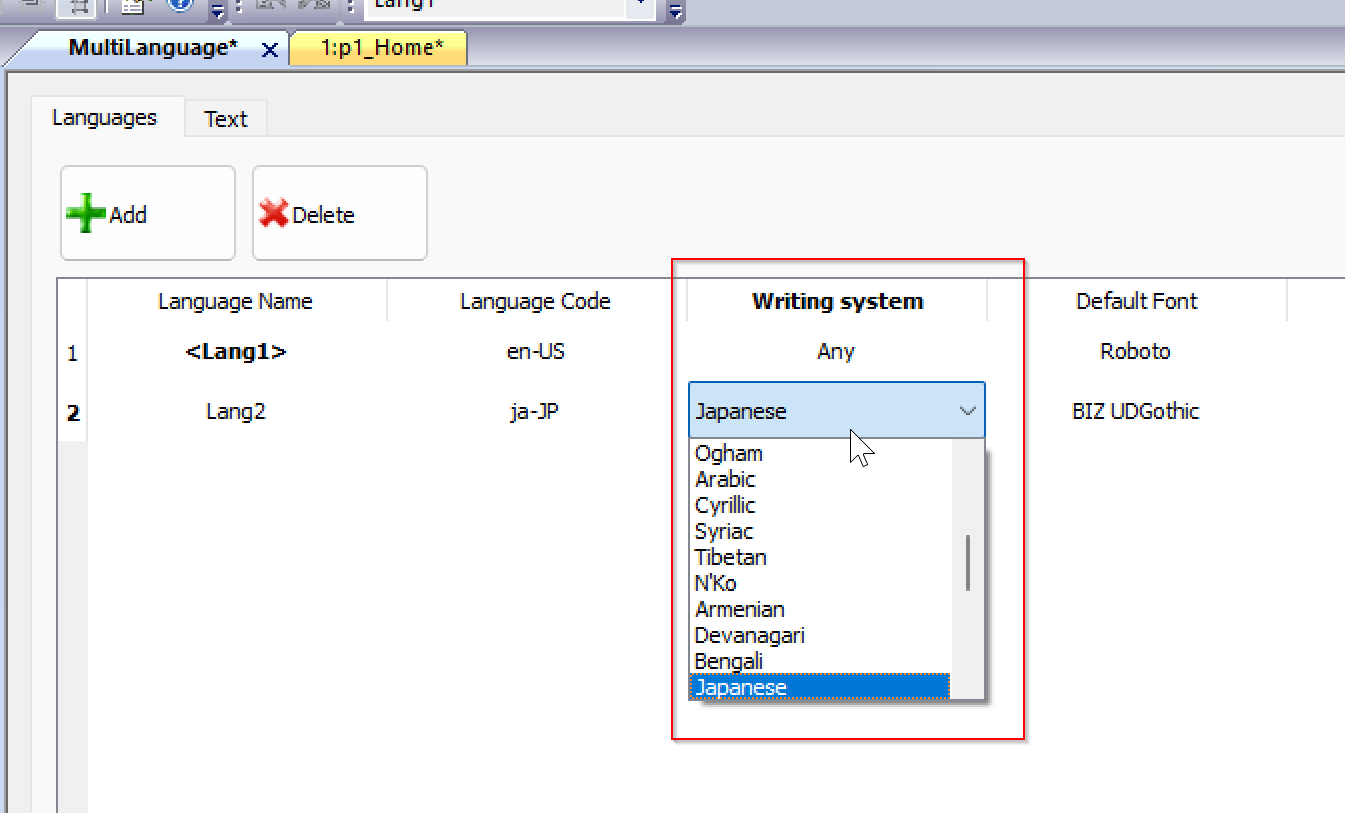Click the Language Name column header
Viewport: 1345px width, 813px height.
(236, 301)
